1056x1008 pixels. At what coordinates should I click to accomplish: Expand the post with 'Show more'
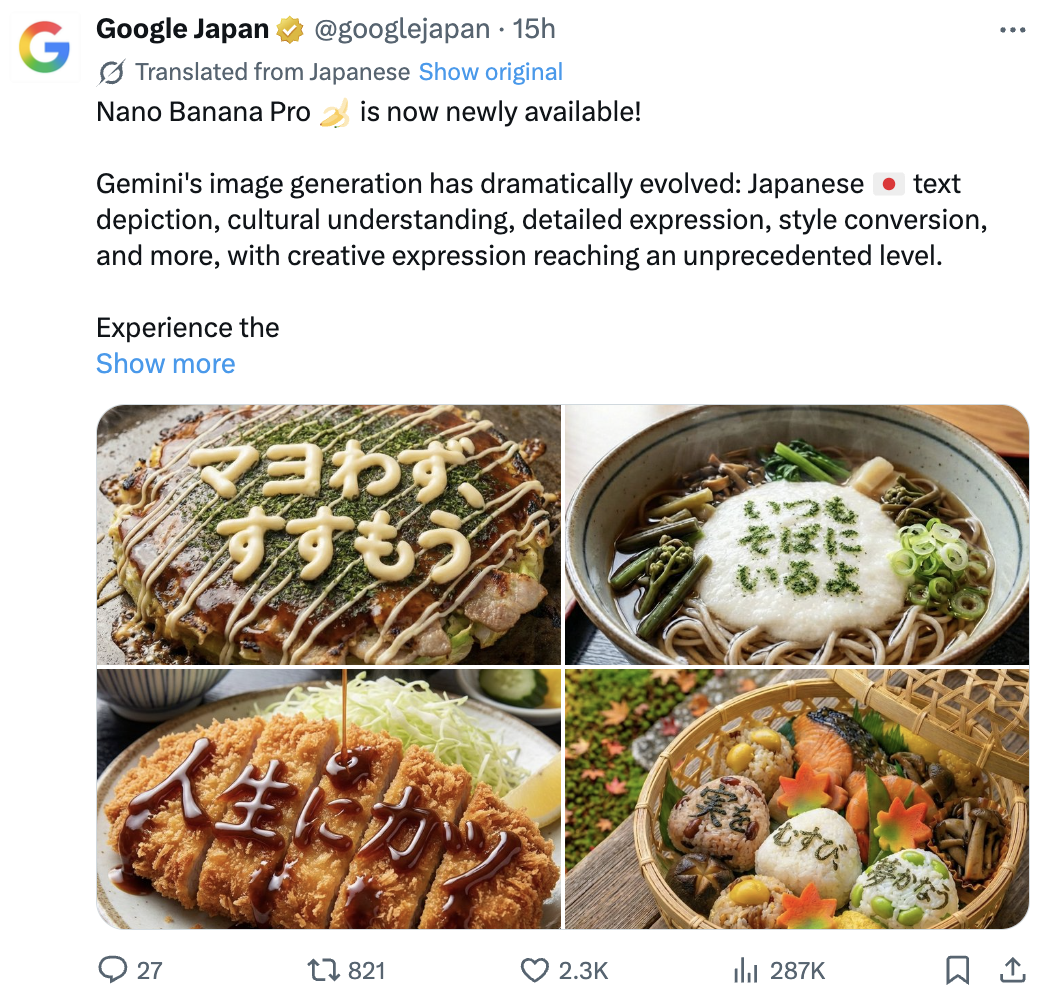[165, 363]
